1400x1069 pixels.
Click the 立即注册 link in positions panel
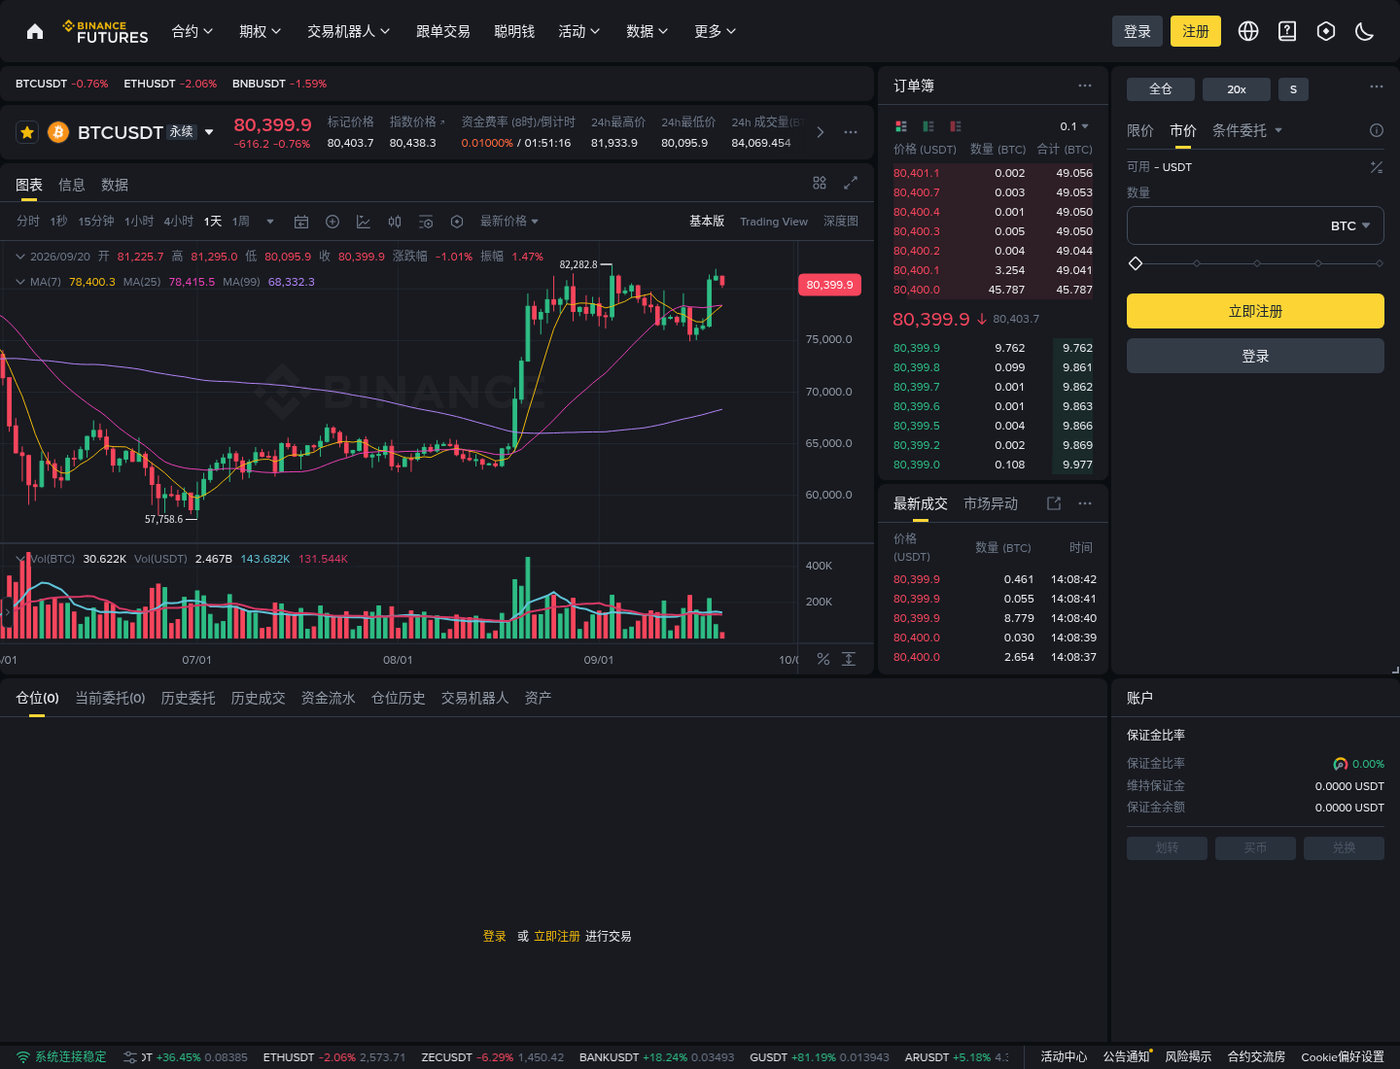point(557,936)
